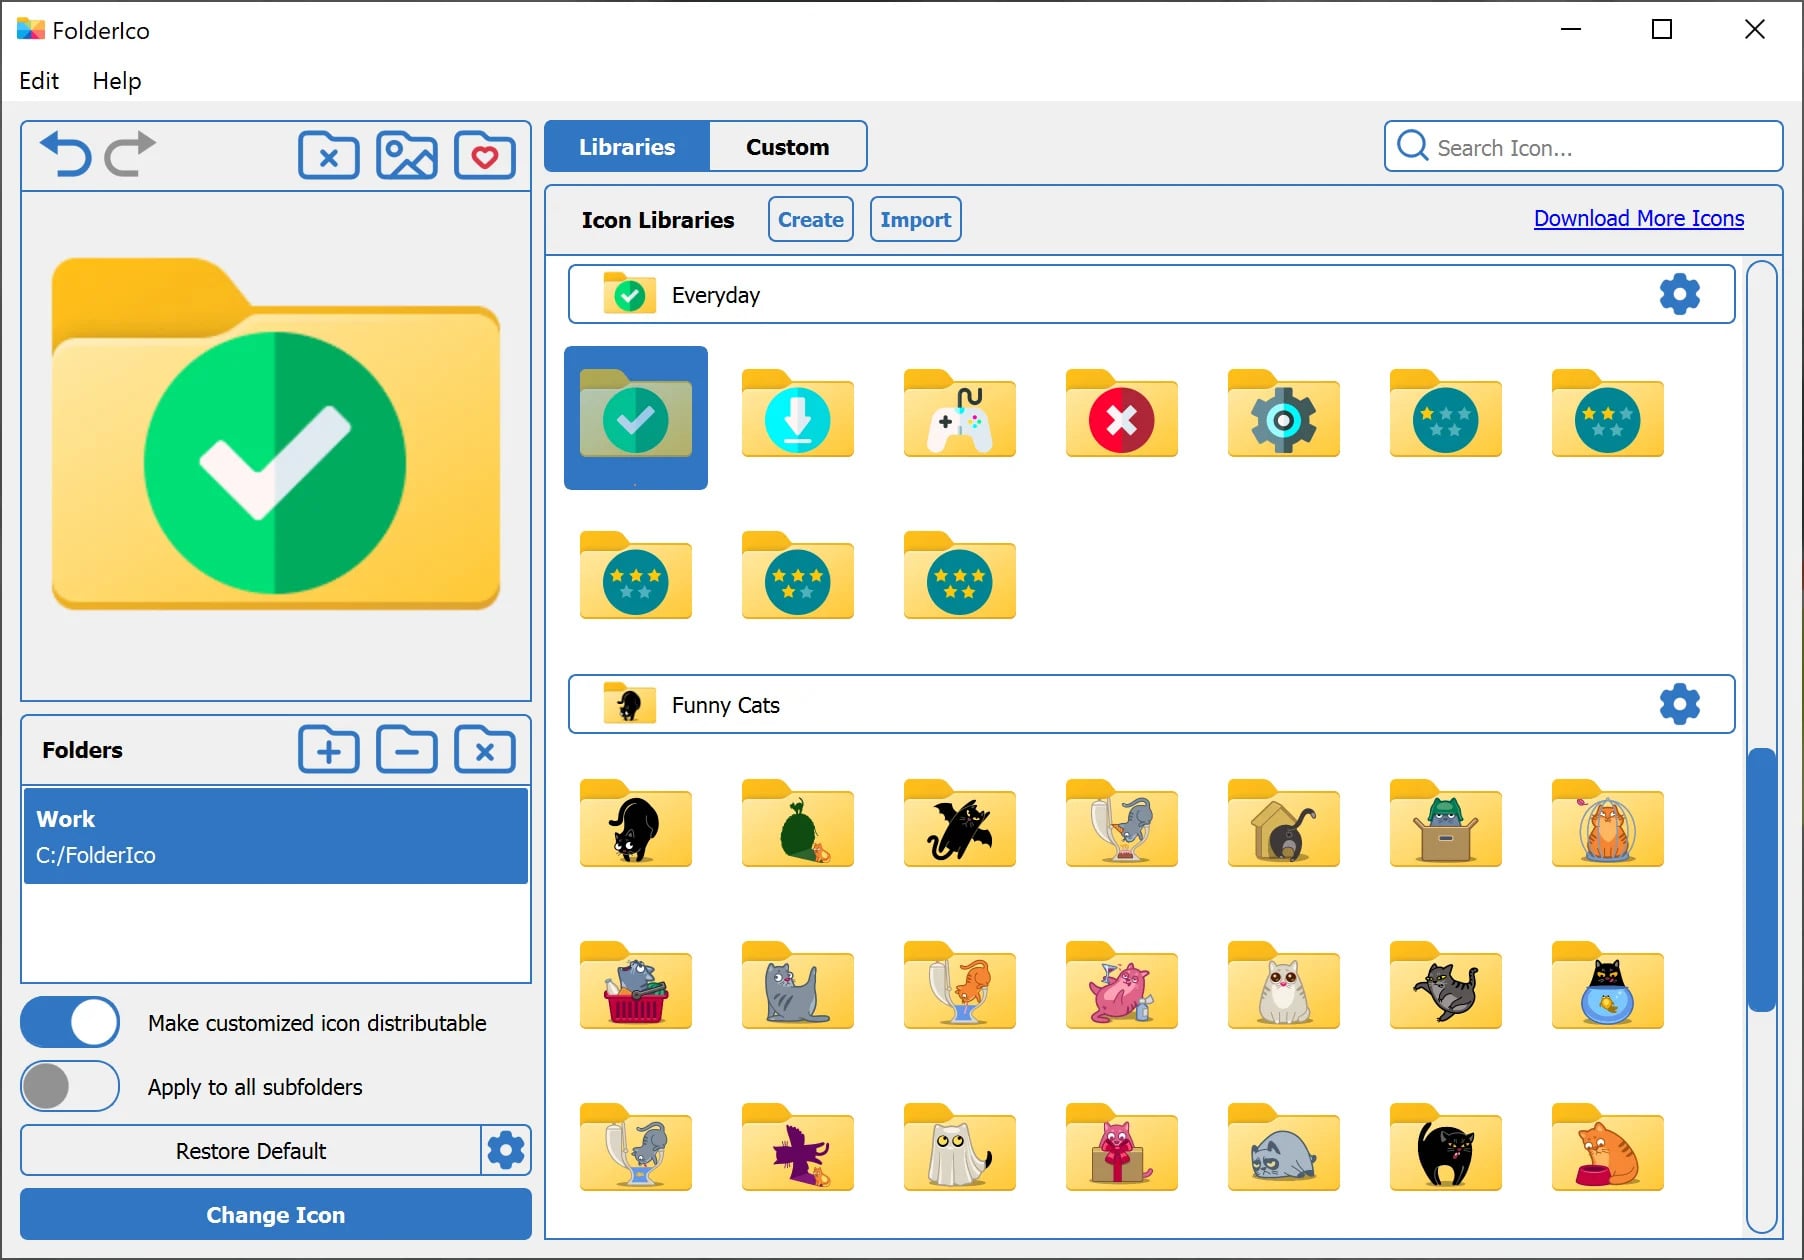Switch to the Custom tab
The height and width of the screenshot is (1260, 1804).
pos(787,147)
